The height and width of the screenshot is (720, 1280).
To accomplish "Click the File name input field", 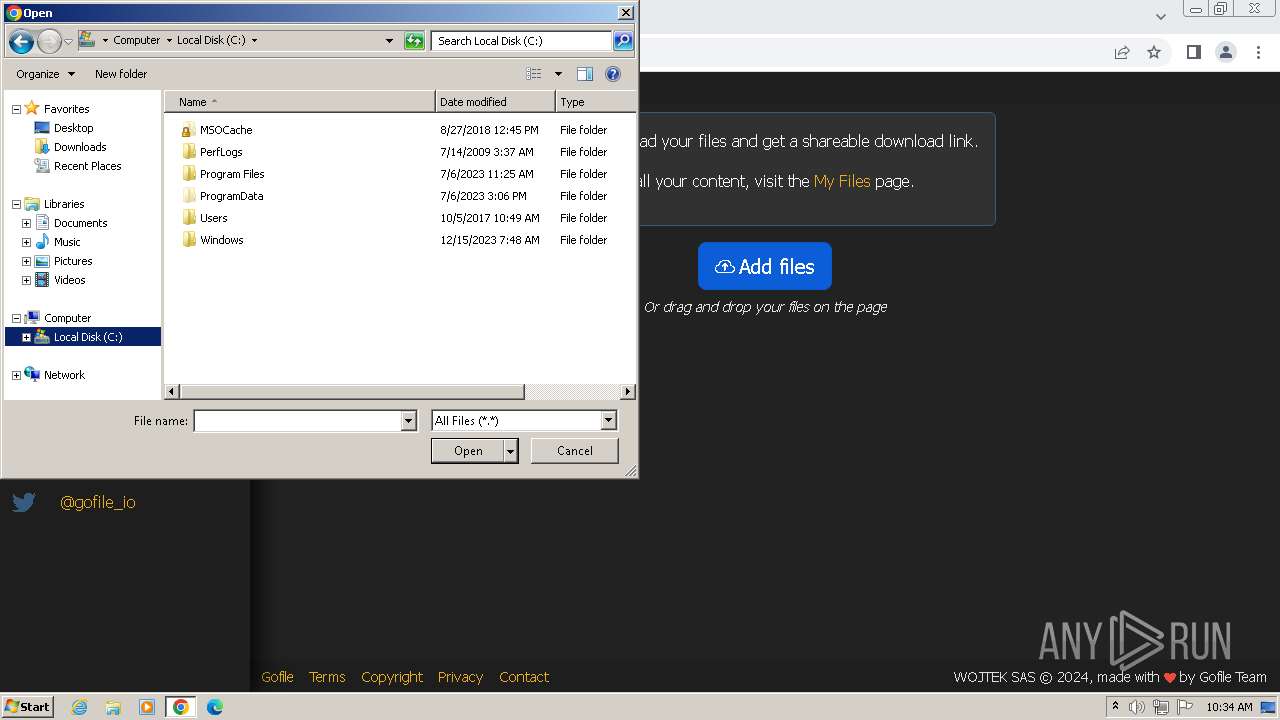I will [x=297, y=421].
